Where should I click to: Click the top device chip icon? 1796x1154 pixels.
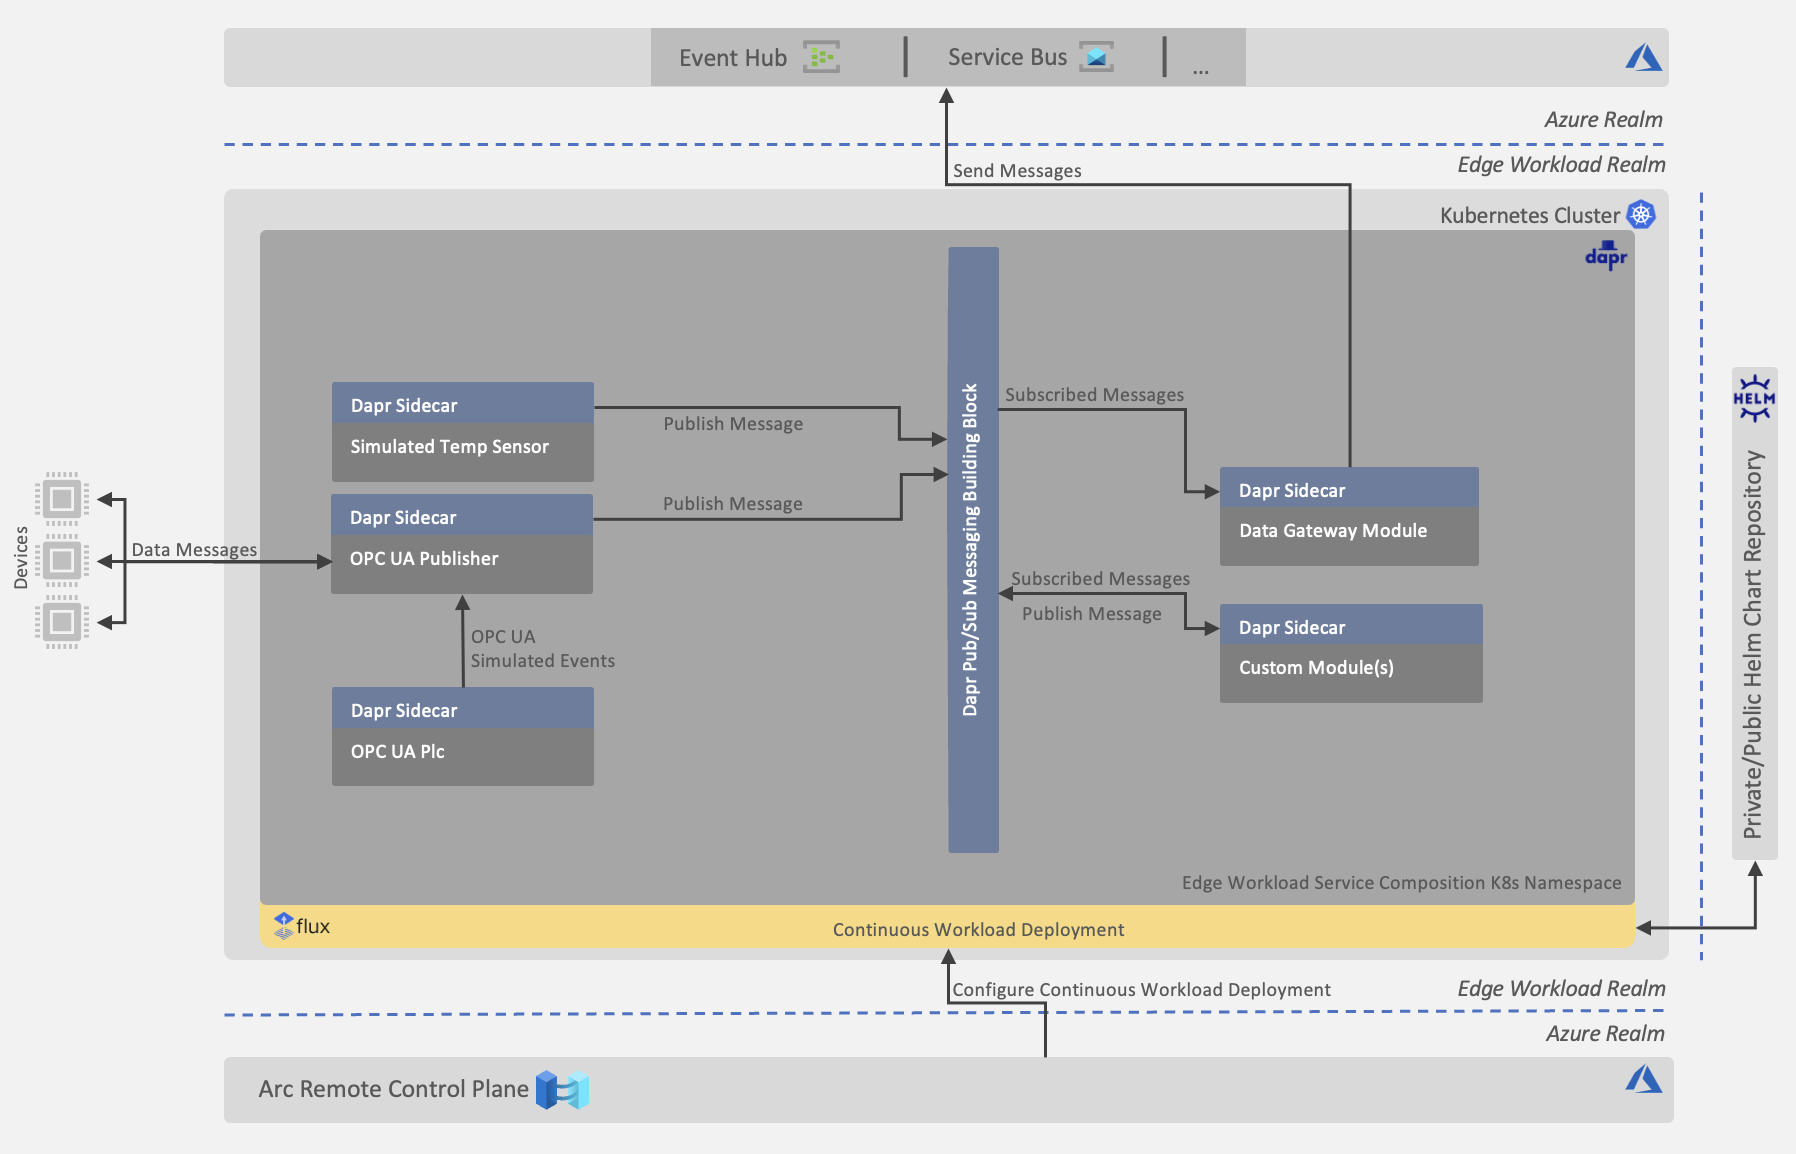(x=62, y=498)
